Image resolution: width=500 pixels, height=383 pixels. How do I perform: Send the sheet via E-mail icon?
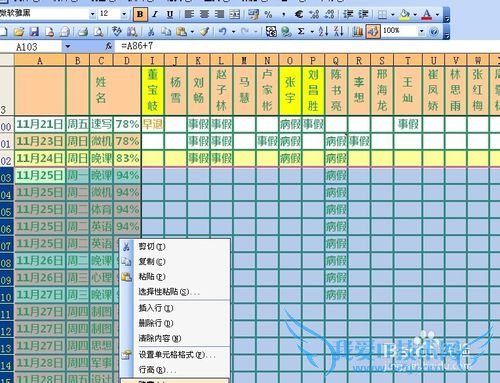tap(65, 32)
